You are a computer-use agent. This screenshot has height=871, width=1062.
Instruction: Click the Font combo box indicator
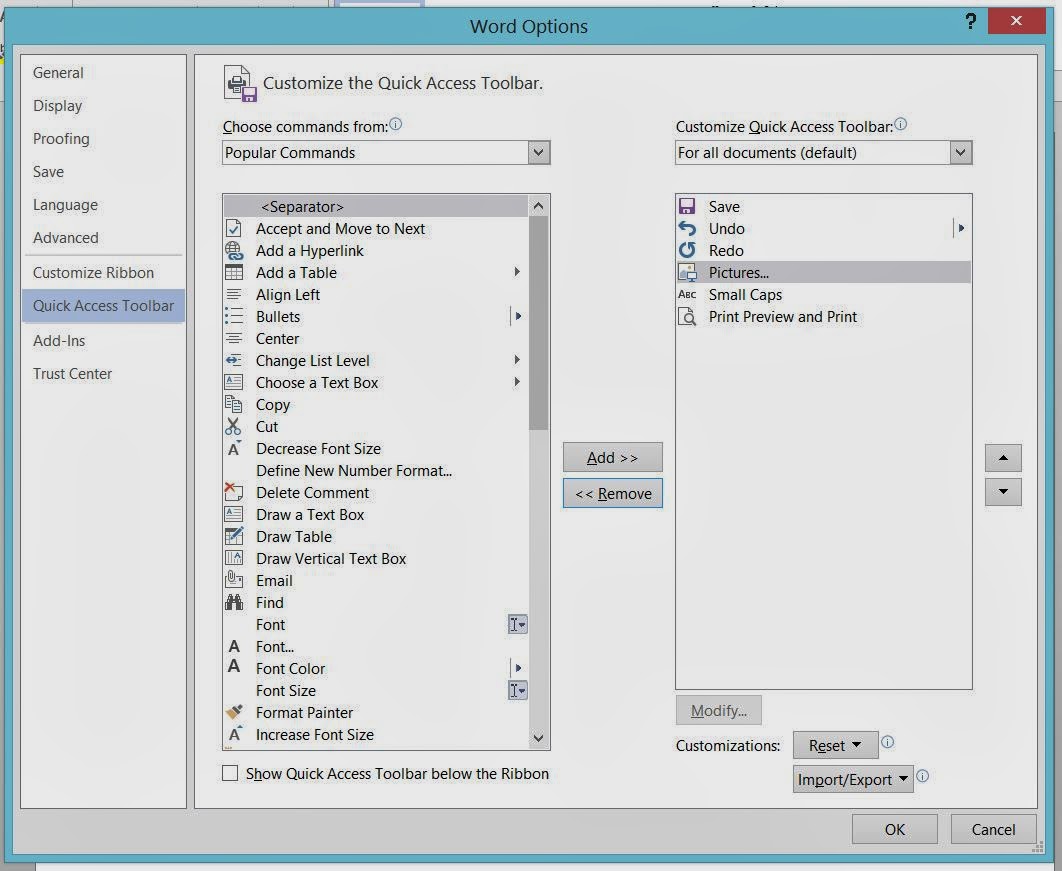pyautogui.click(x=517, y=624)
